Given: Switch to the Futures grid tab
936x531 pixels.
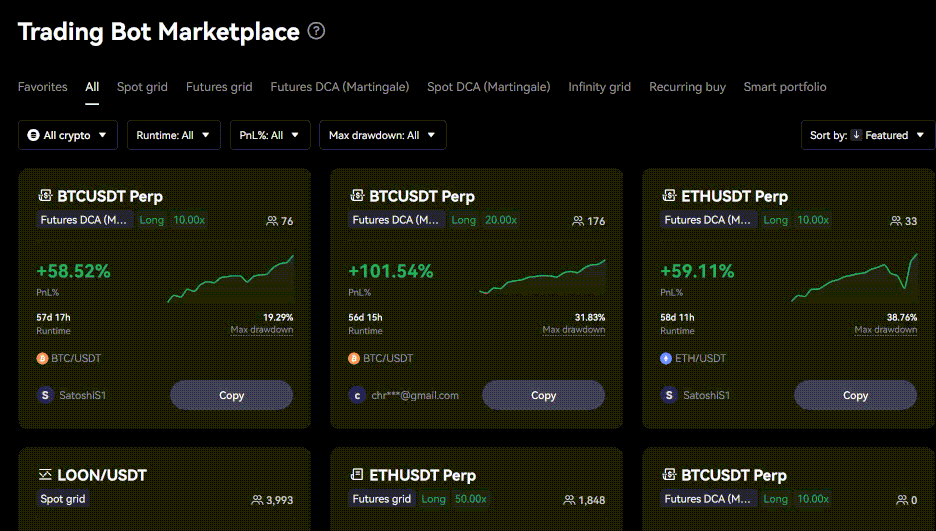Looking at the screenshot, I should click(219, 87).
